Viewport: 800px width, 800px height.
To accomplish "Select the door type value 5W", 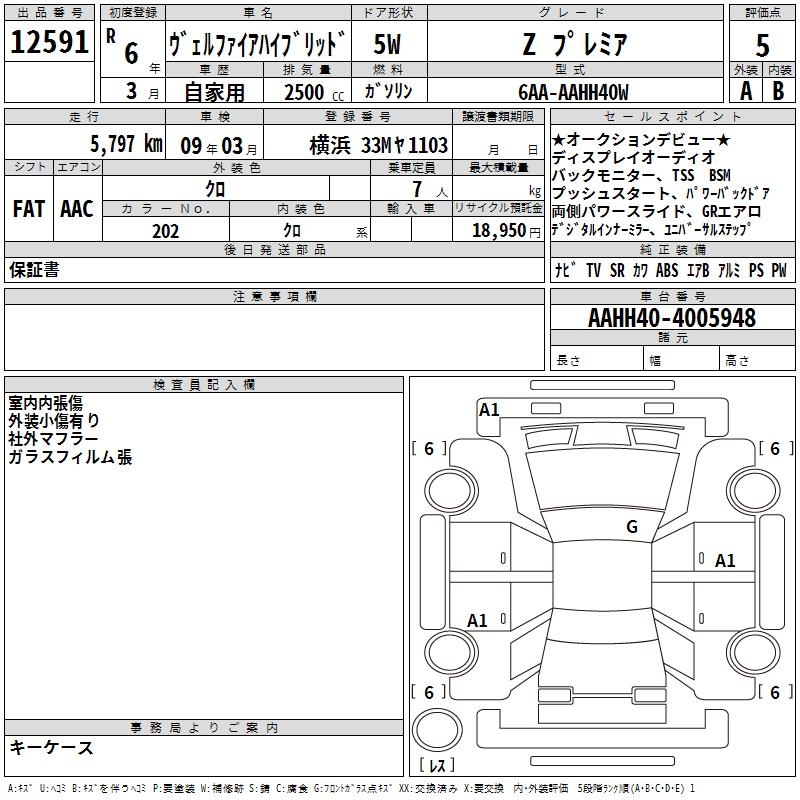I will point(387,44).
